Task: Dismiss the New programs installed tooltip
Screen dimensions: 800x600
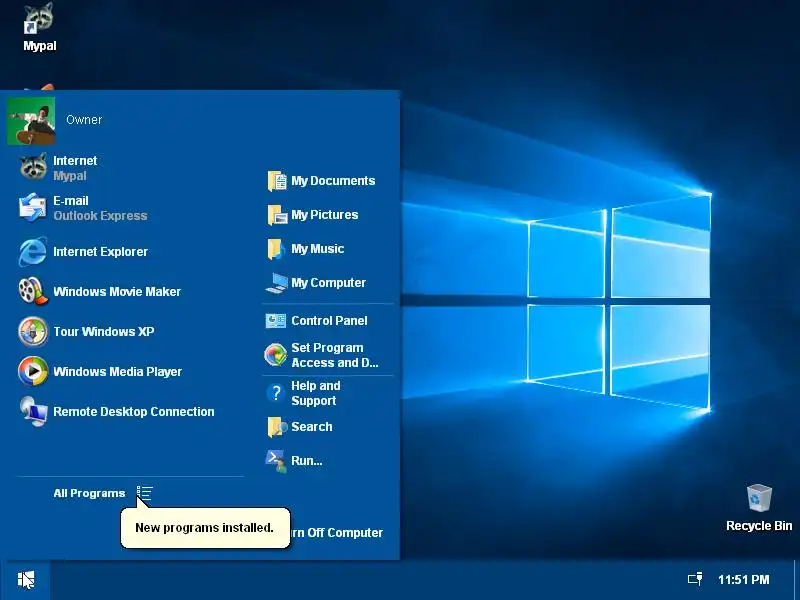Action: coord(205,528)
